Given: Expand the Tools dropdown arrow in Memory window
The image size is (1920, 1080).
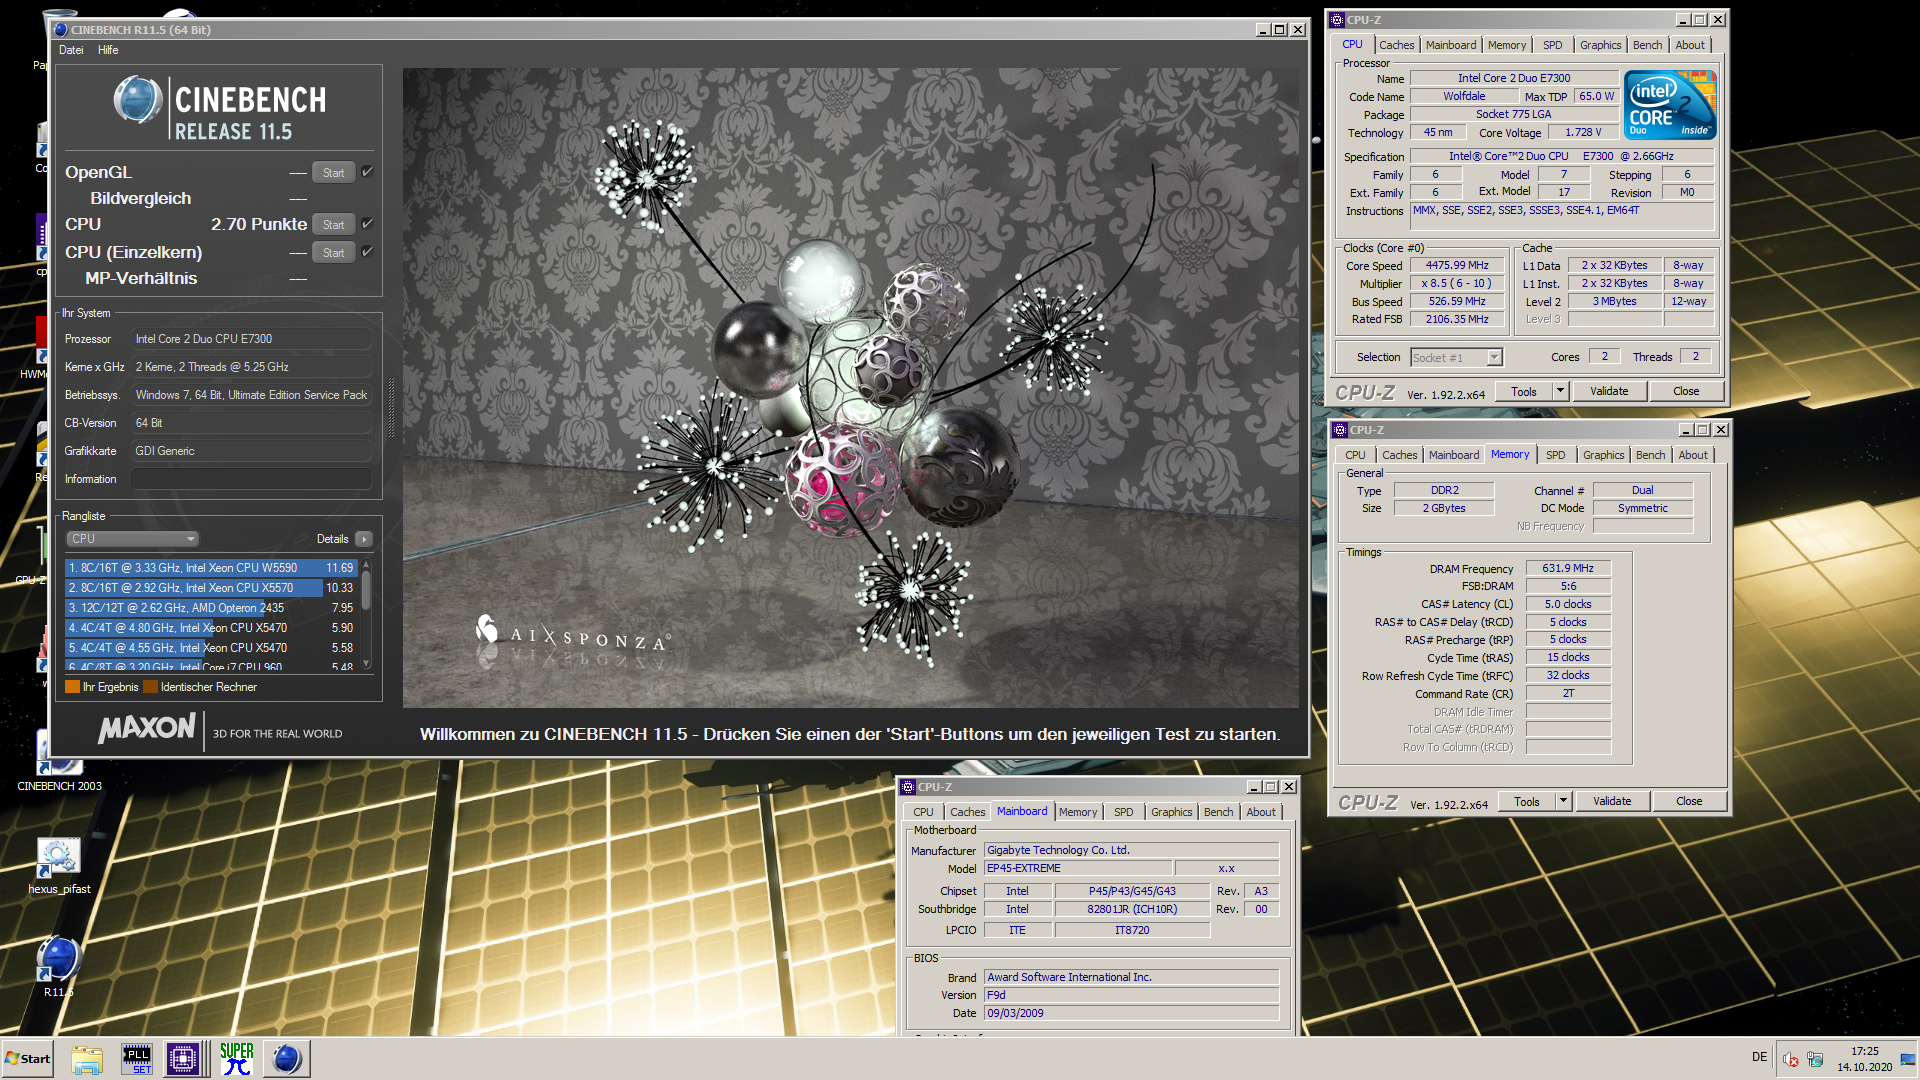Looking at the screenshot, I should tap(1563, 802).
